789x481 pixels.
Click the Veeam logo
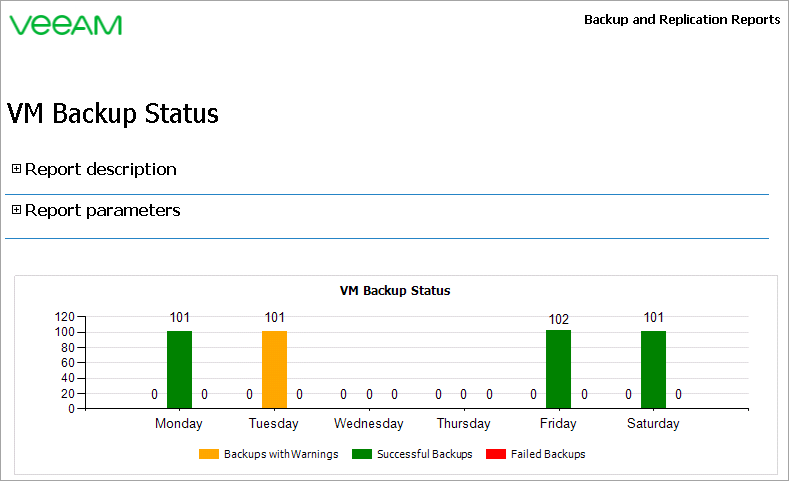[65, 25]
